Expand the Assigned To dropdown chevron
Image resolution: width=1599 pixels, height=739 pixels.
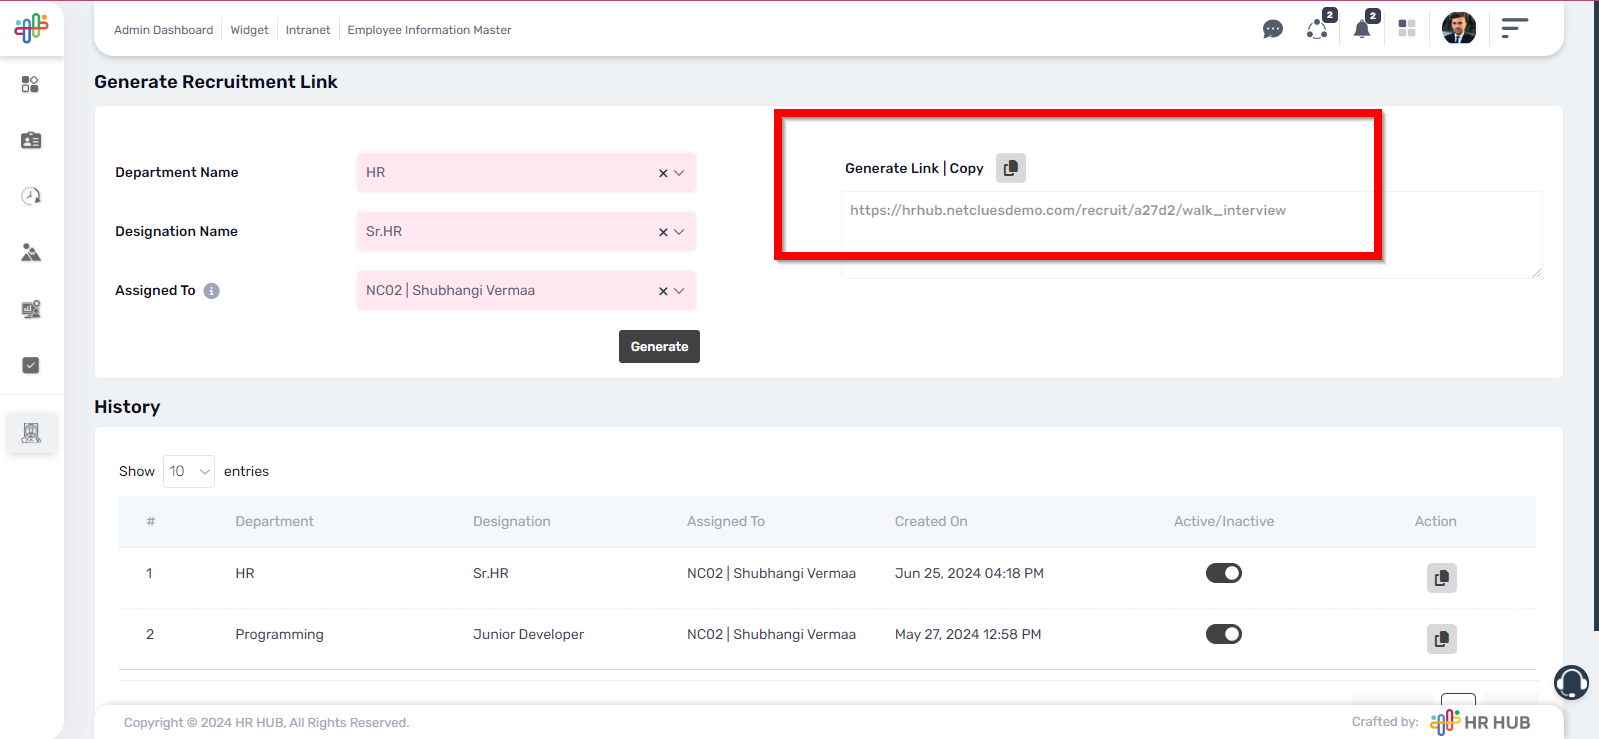(x=679, y=291)
